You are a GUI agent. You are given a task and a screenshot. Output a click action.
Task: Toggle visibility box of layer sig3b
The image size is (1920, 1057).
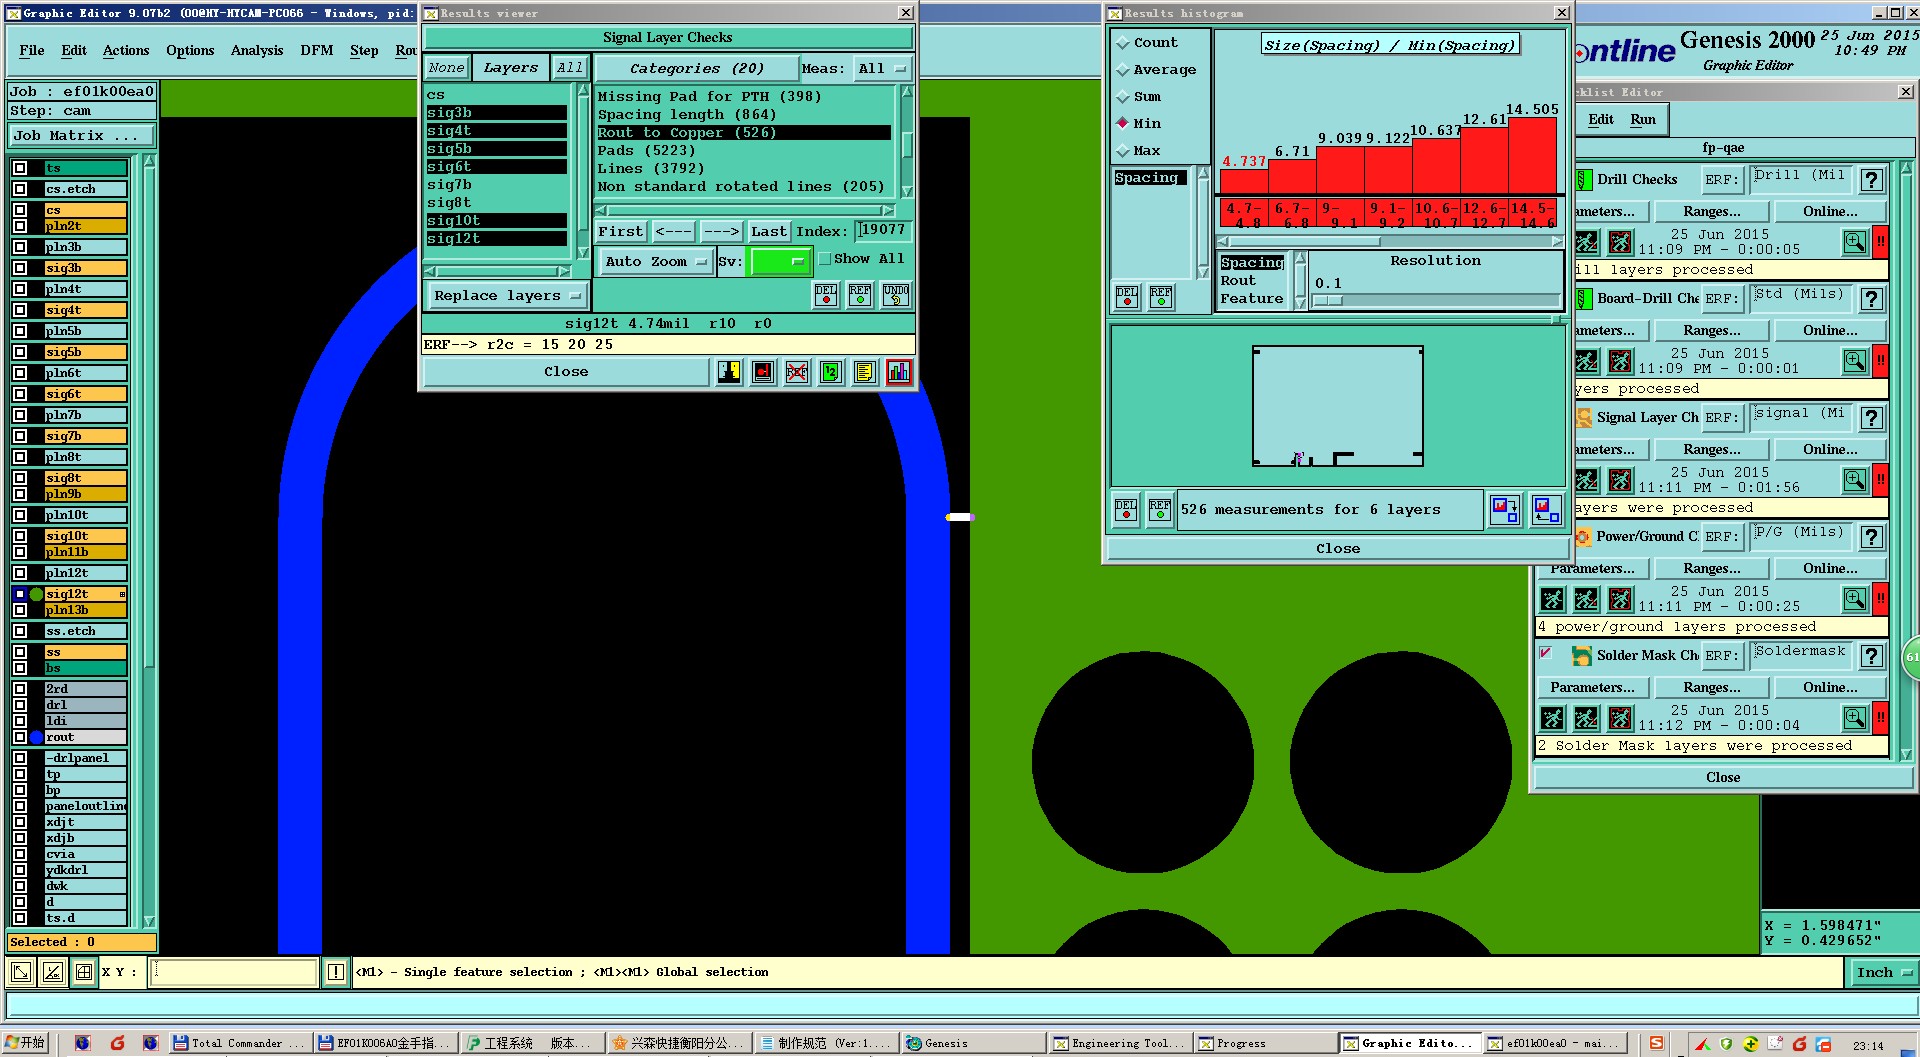[20, 268]
